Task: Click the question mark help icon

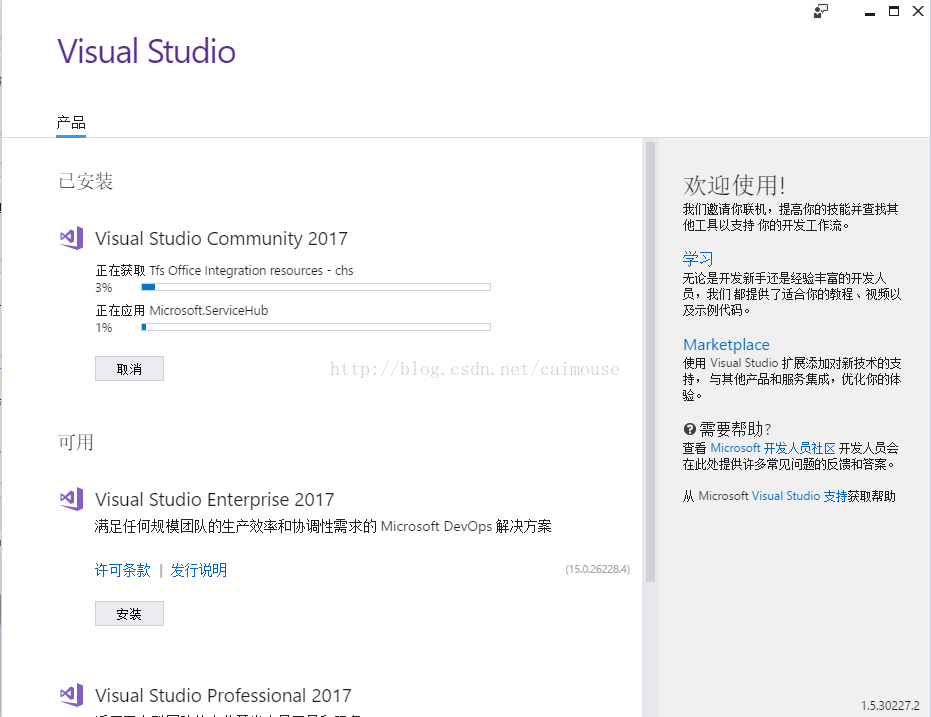Action: tap(689, 429)
